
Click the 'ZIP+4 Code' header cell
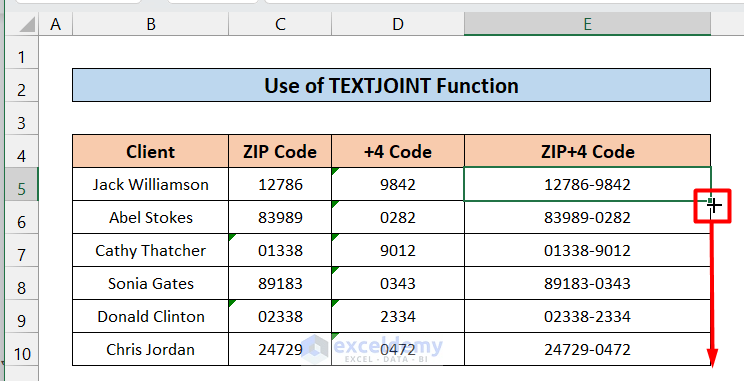(587, 151)
